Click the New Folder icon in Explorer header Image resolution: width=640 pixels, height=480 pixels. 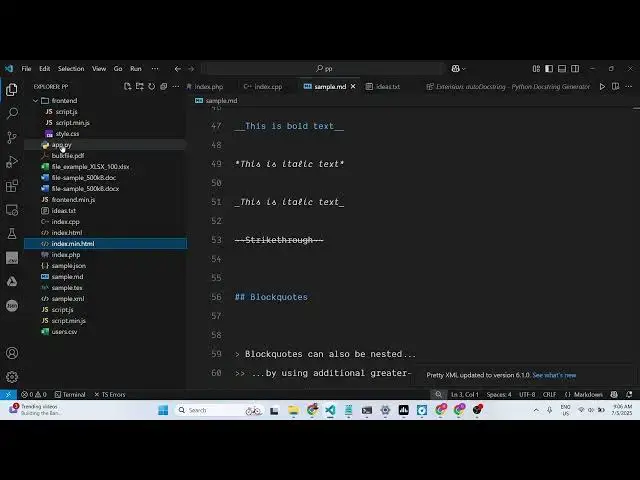pos(140,87)
